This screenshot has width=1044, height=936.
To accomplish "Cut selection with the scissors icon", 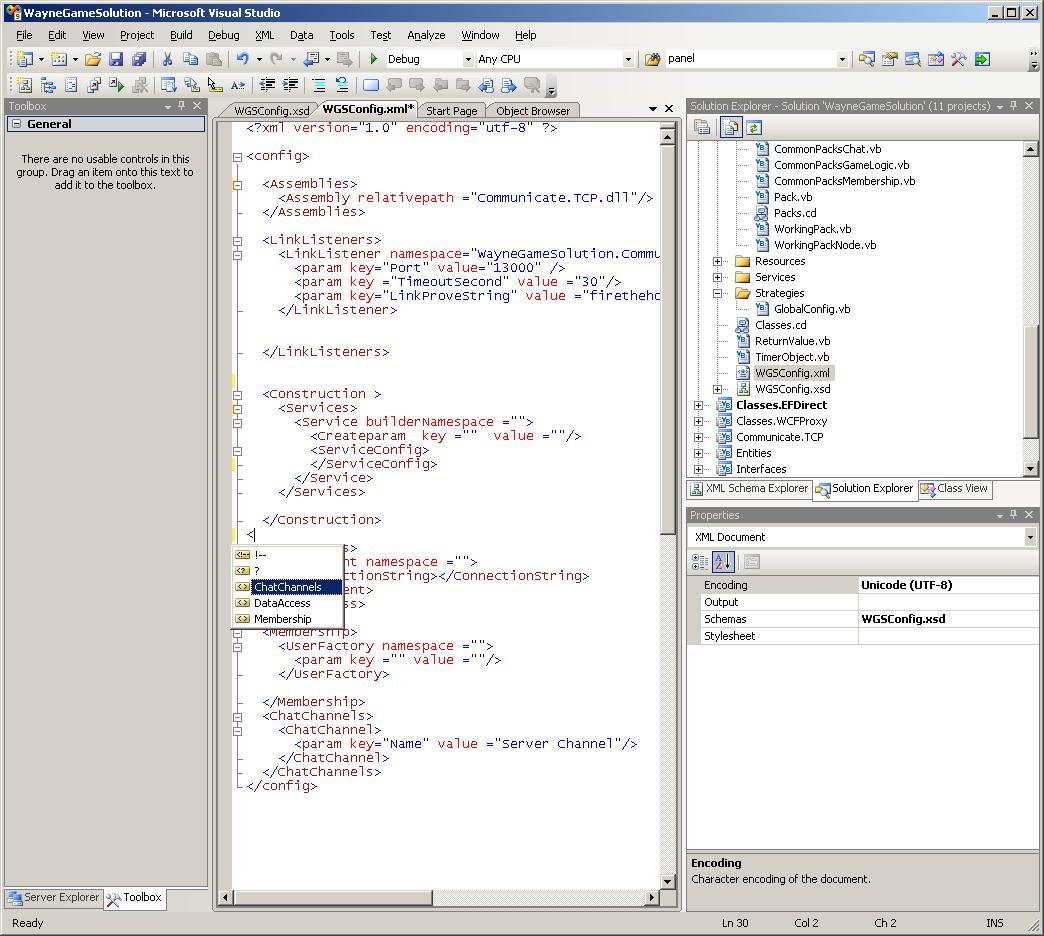I will click(168, 59).
